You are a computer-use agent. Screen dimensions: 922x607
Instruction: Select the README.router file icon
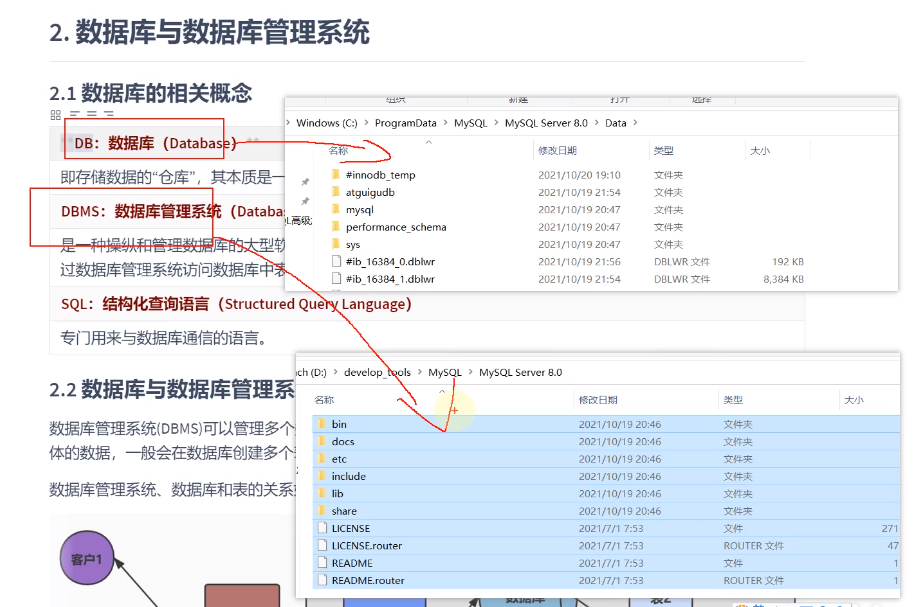322,580
